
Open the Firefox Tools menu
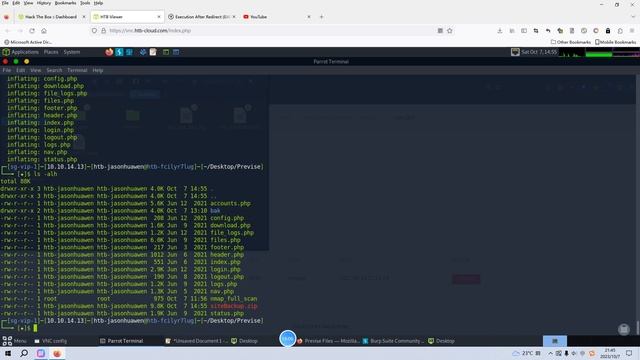pos(85,3)
